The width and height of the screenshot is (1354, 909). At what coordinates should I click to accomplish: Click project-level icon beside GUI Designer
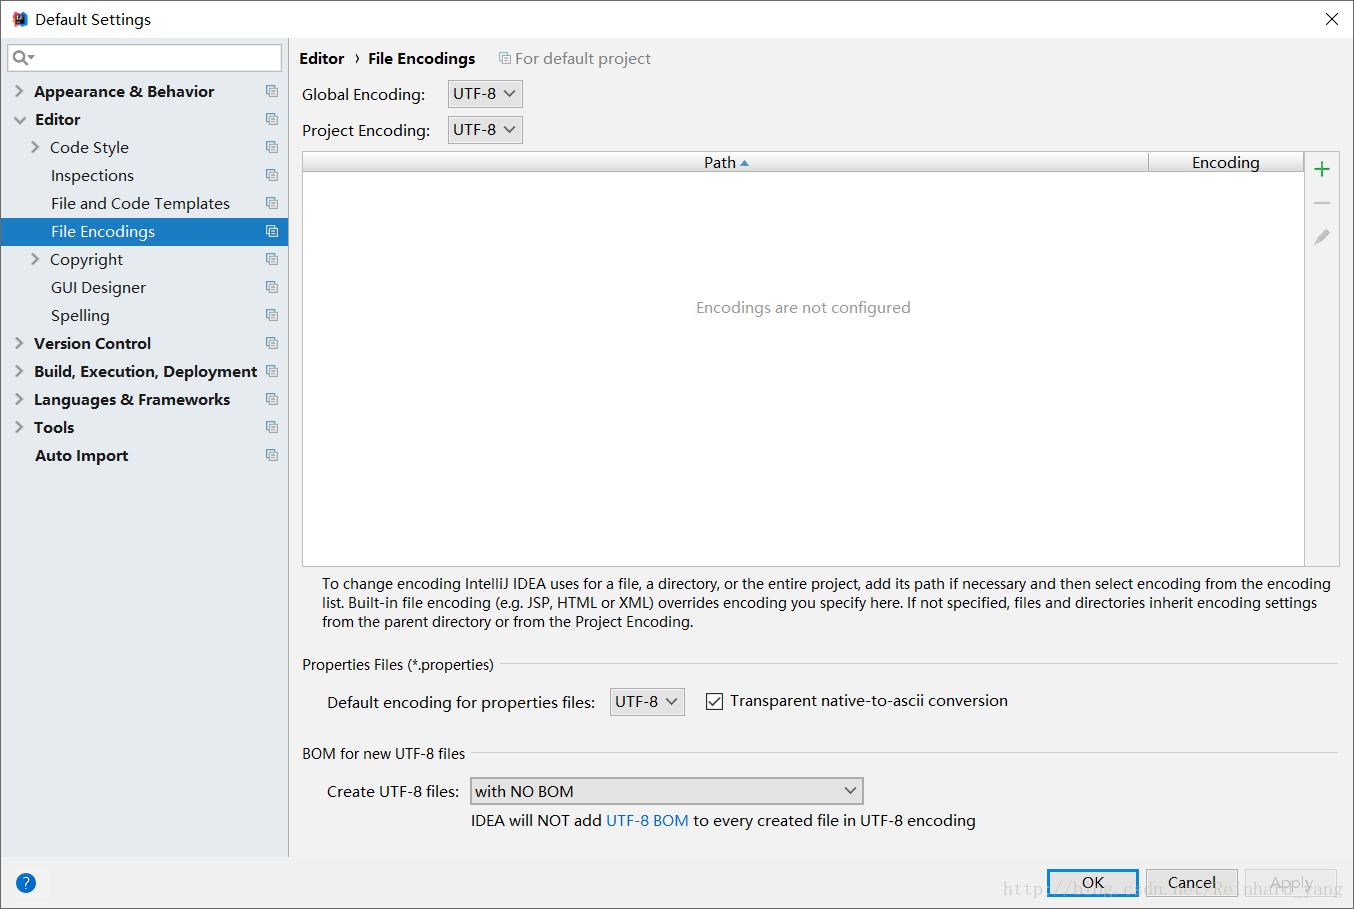(272, 287)
